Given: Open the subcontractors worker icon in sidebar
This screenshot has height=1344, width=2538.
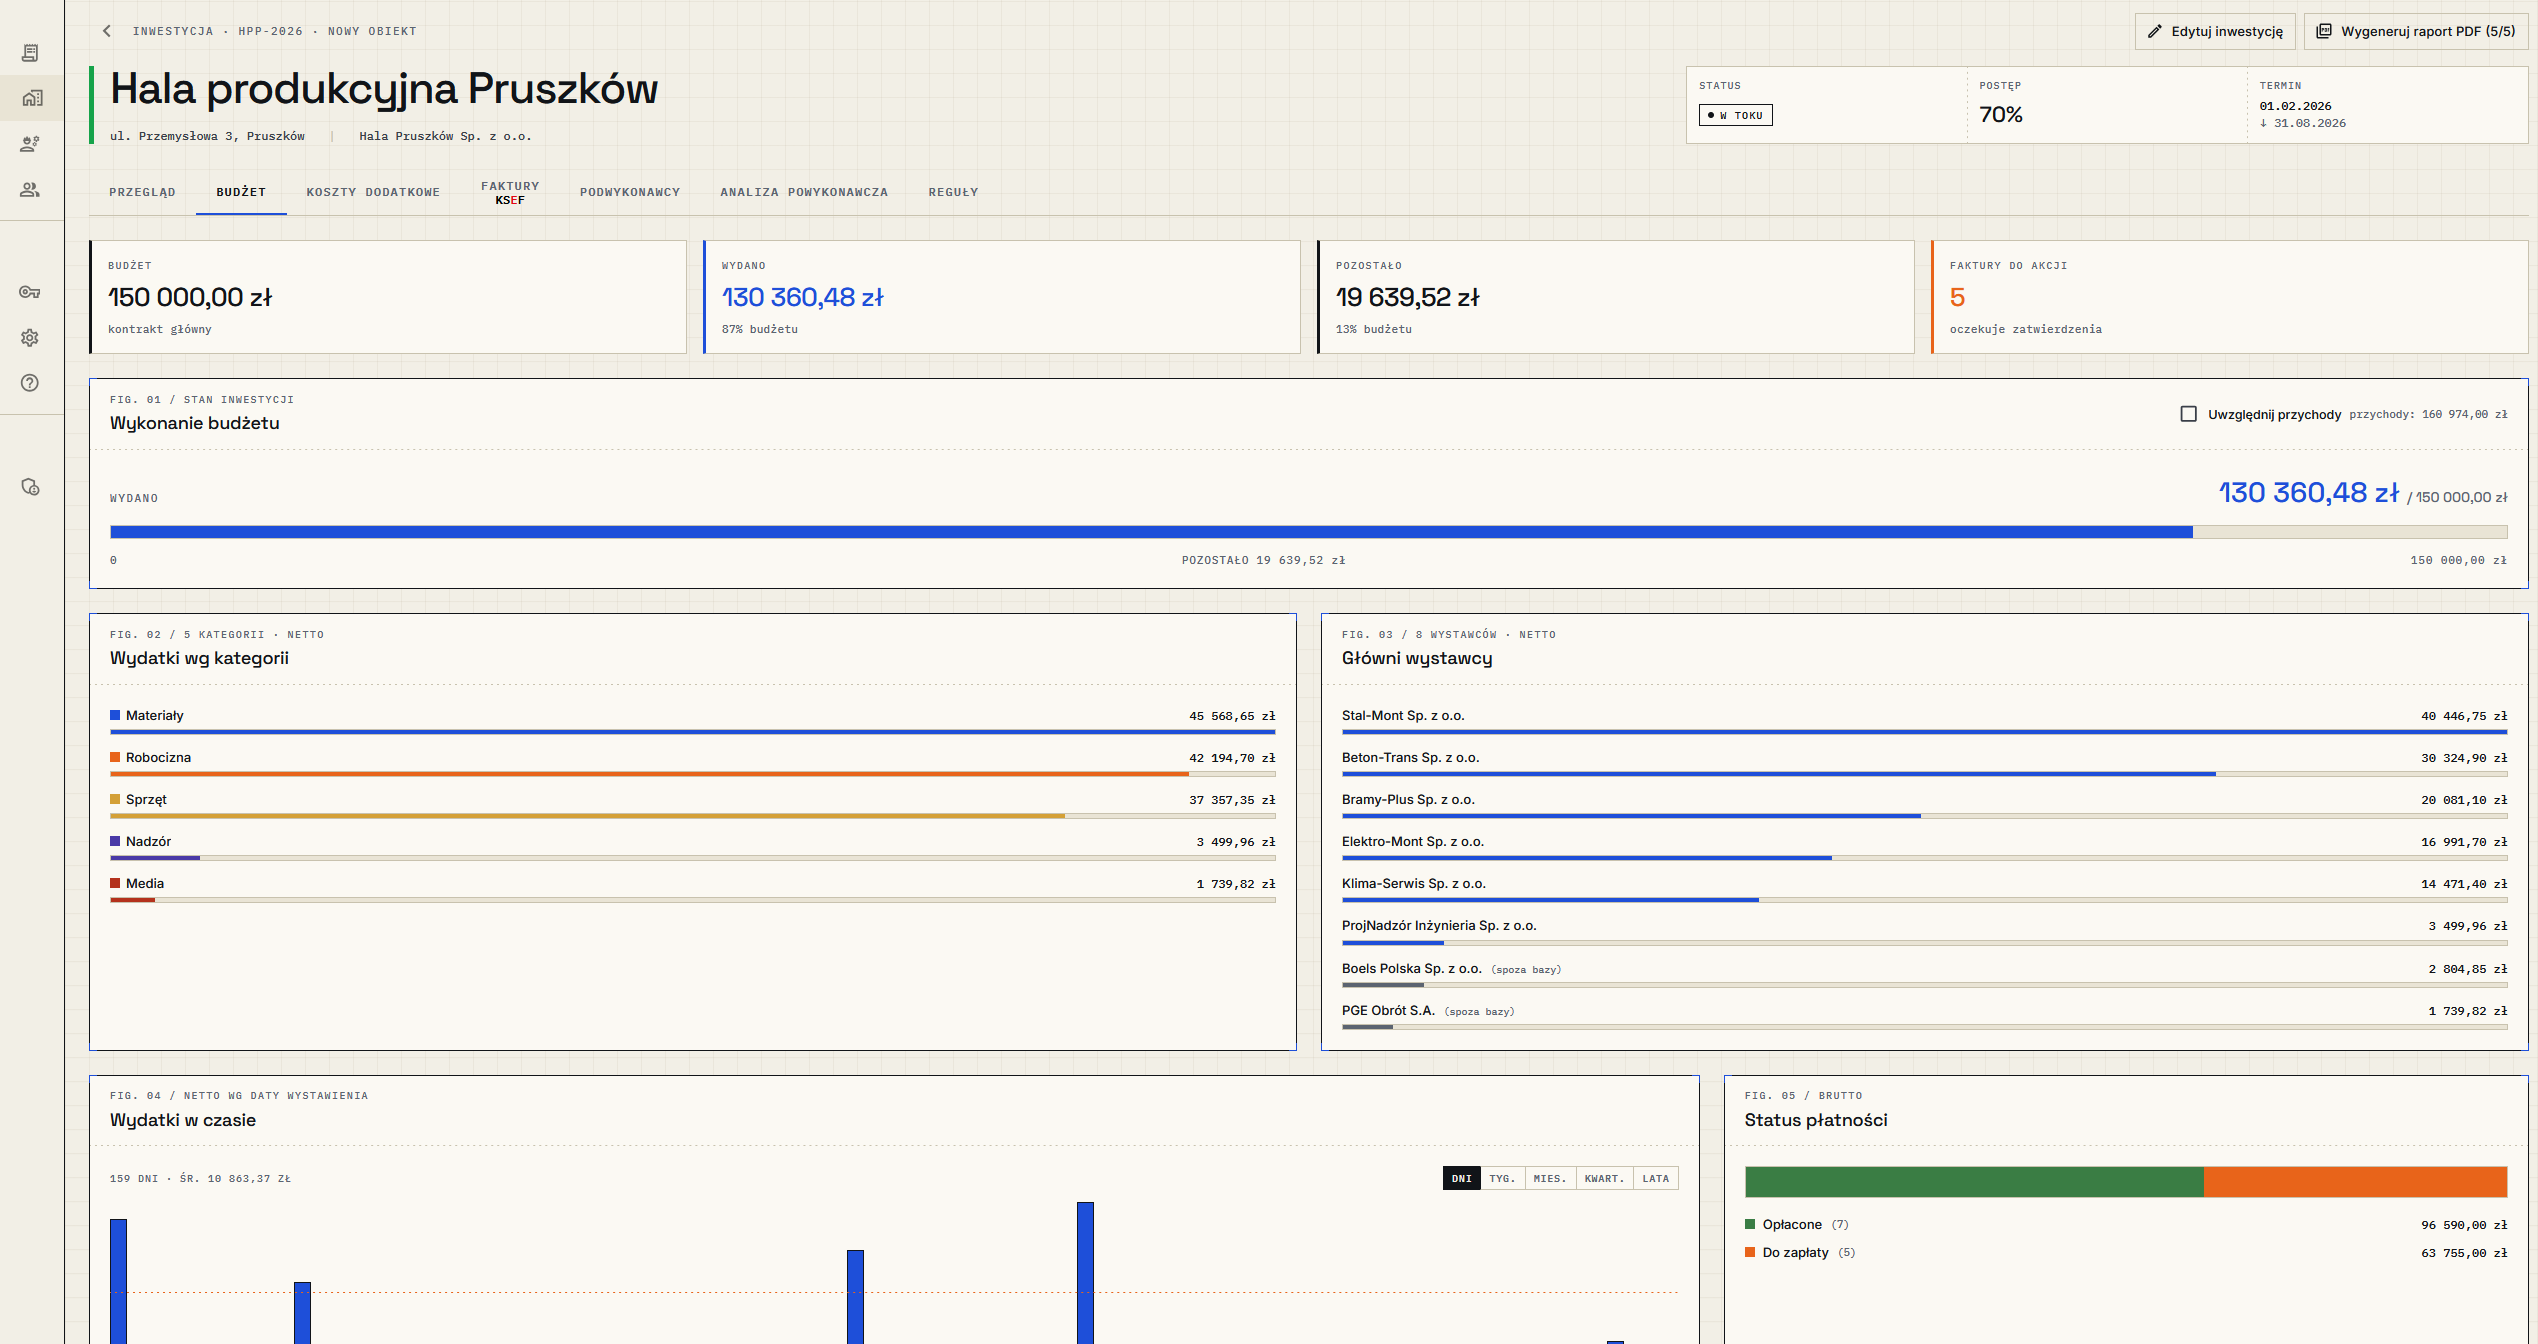Looking at the screenshot, I should coord(31,144).
